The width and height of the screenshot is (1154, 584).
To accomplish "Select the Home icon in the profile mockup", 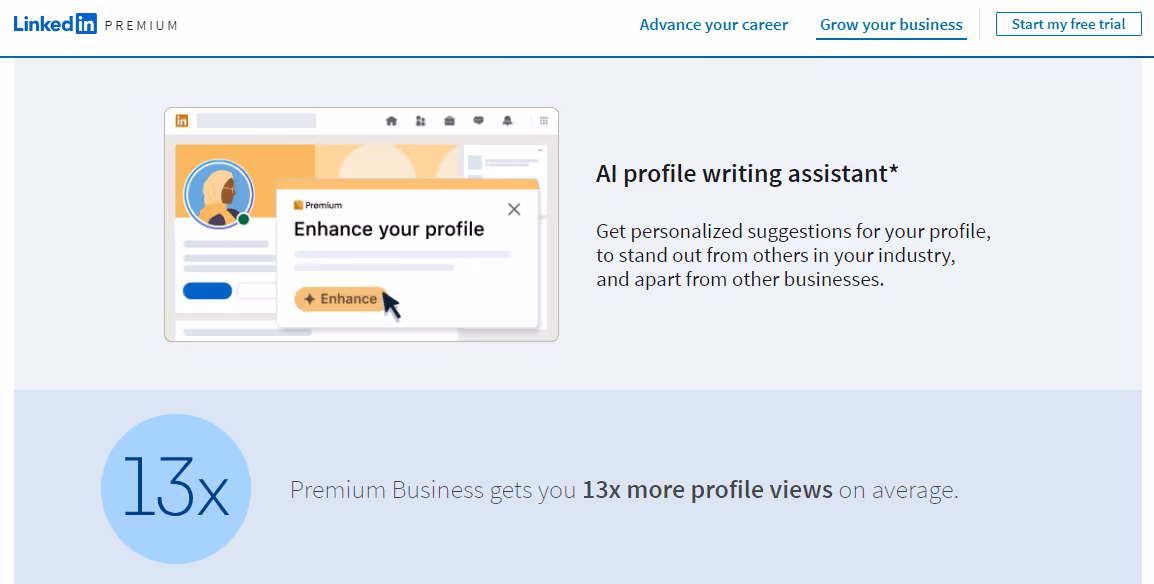I will [391, 120].
